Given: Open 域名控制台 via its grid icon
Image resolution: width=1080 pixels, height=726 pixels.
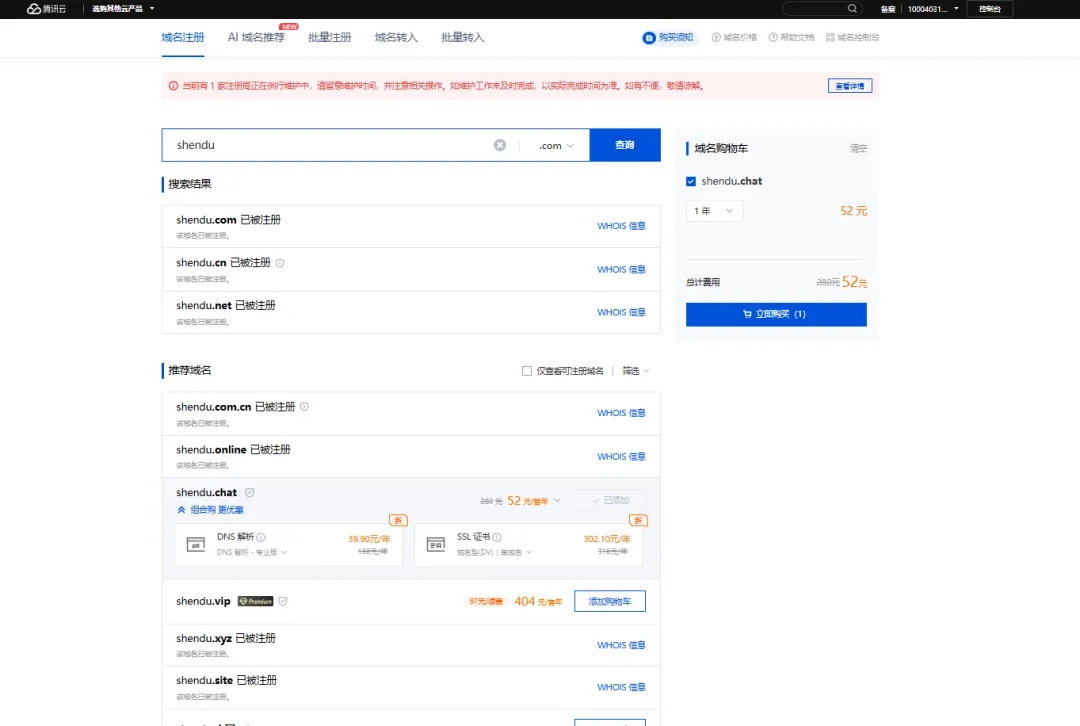Looking at the screenshot, I should coord(830,37).
